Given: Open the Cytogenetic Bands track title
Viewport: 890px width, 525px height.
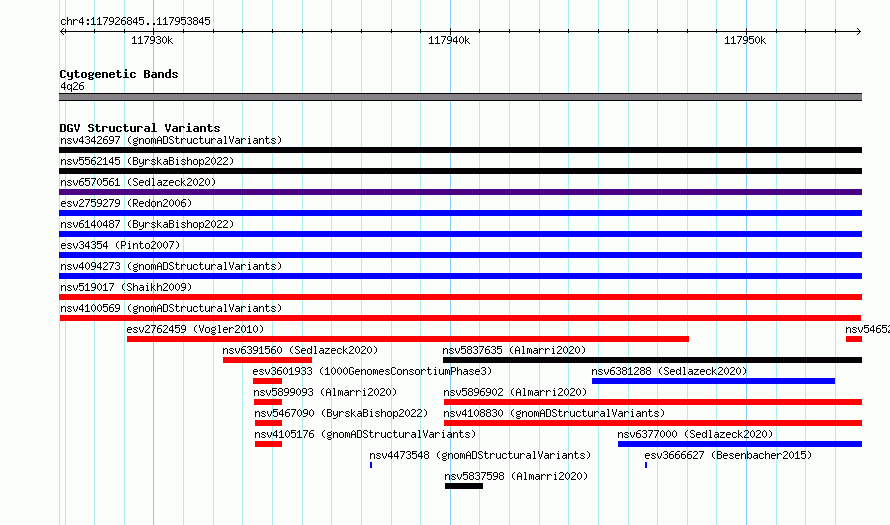Looking at the screenshot, I should [x=119, y=74].
